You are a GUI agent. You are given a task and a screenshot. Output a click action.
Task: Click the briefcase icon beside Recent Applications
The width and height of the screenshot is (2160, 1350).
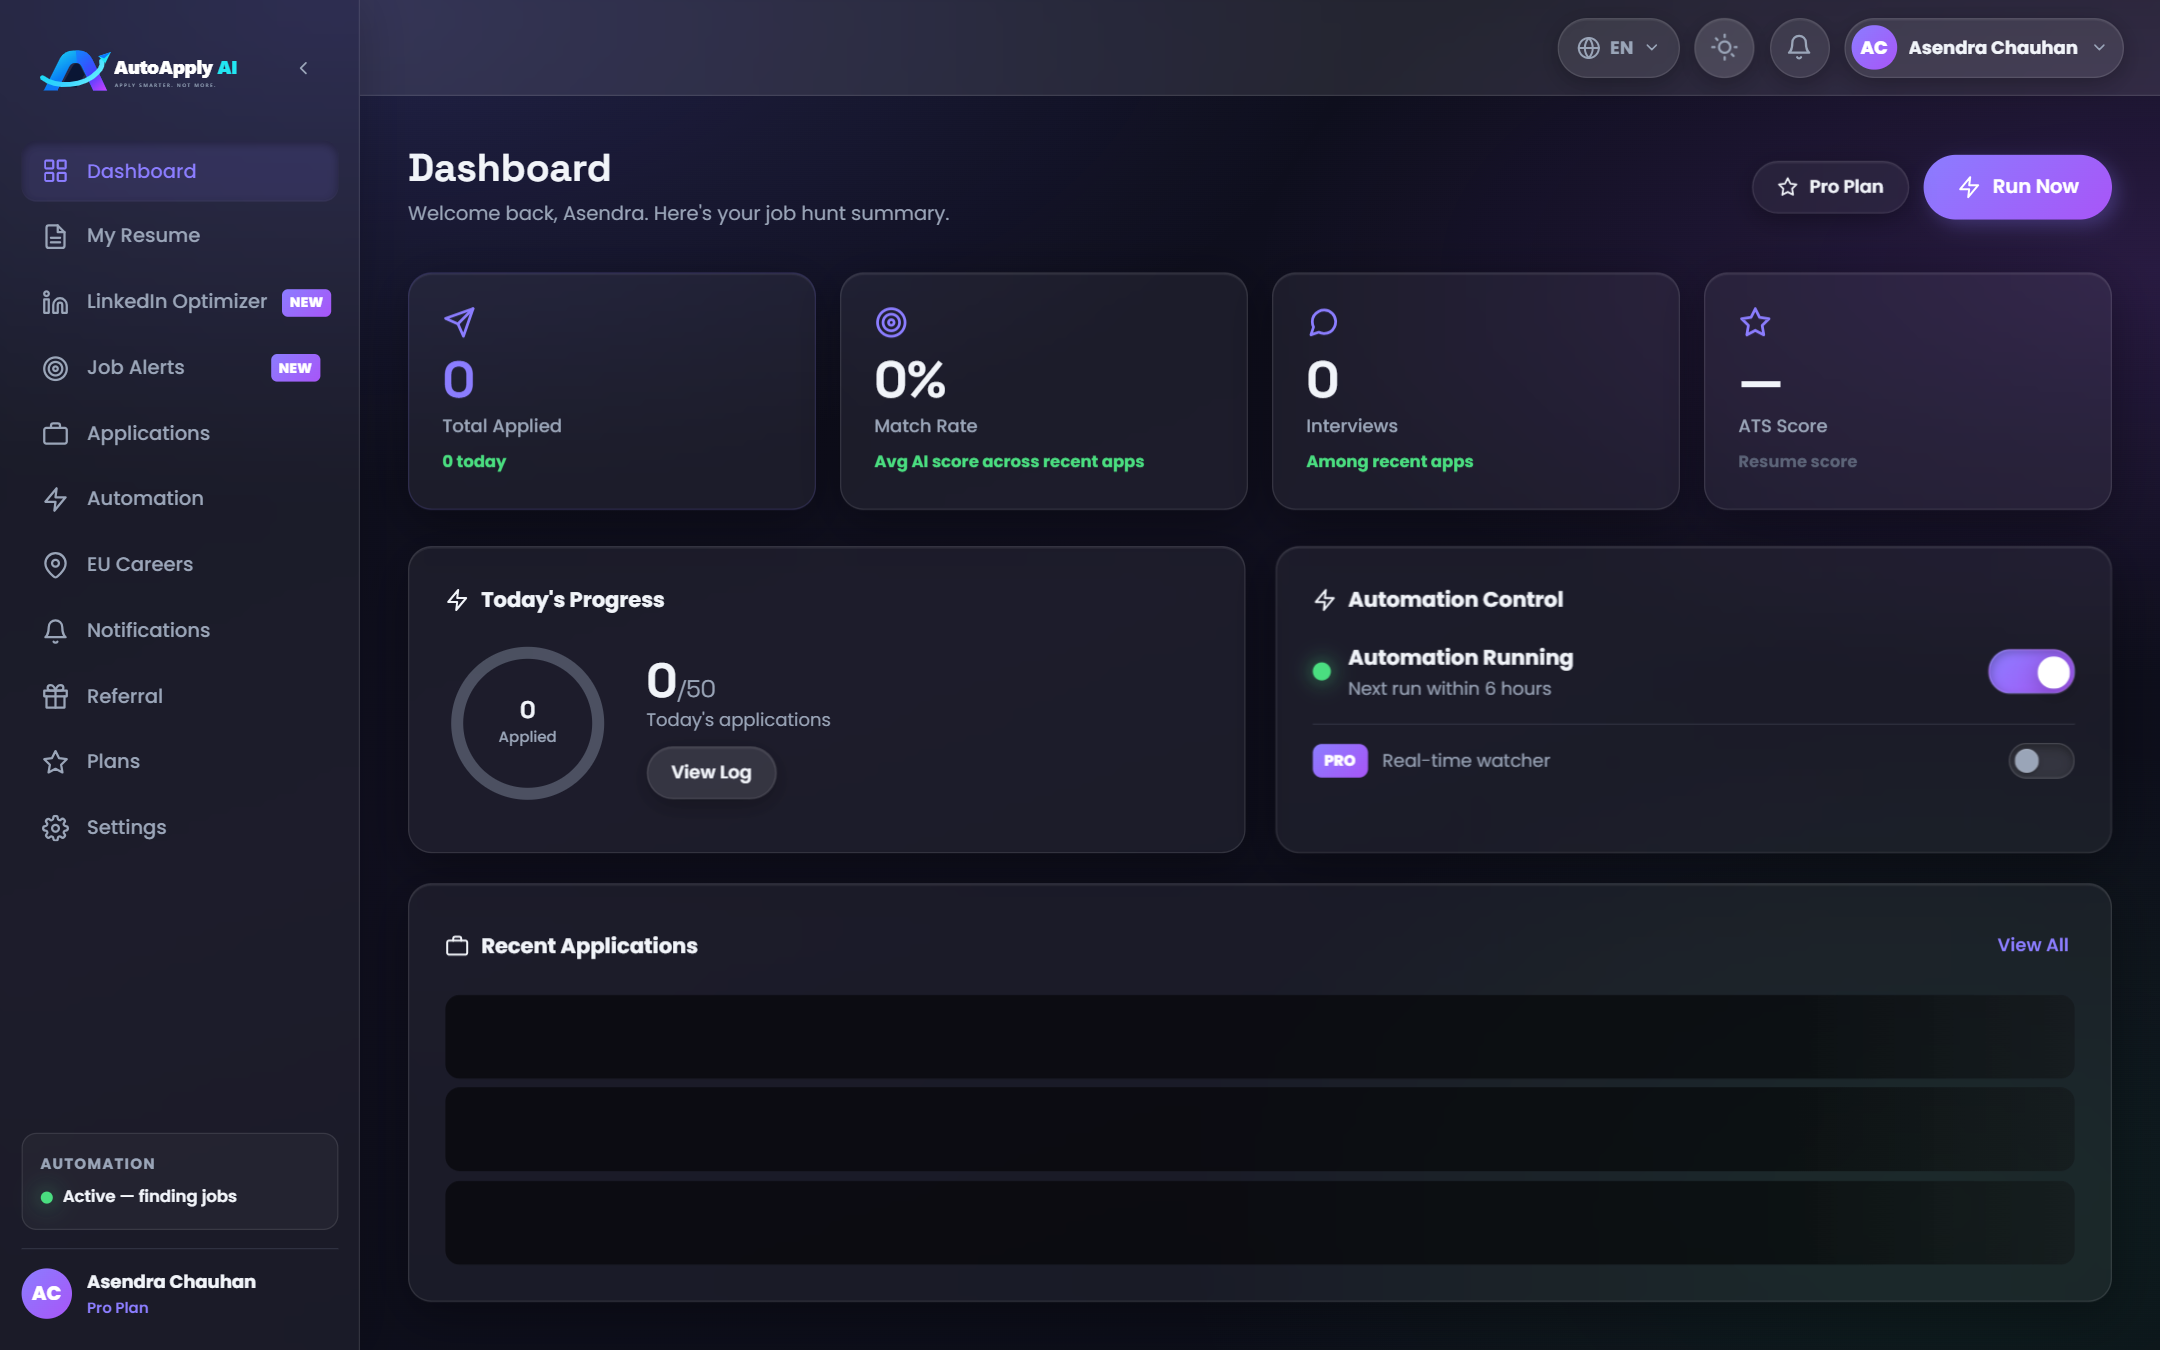point(457,946)
